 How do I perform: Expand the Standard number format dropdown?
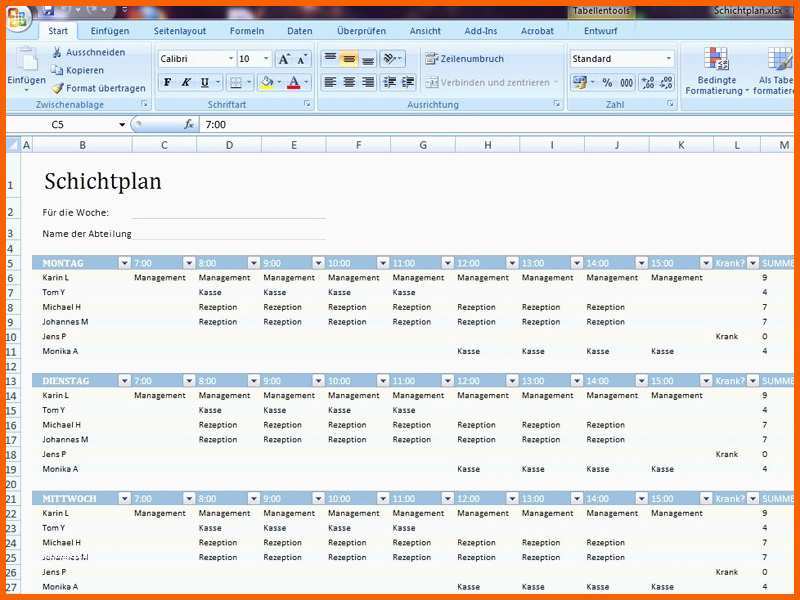[x=669, y=59]
